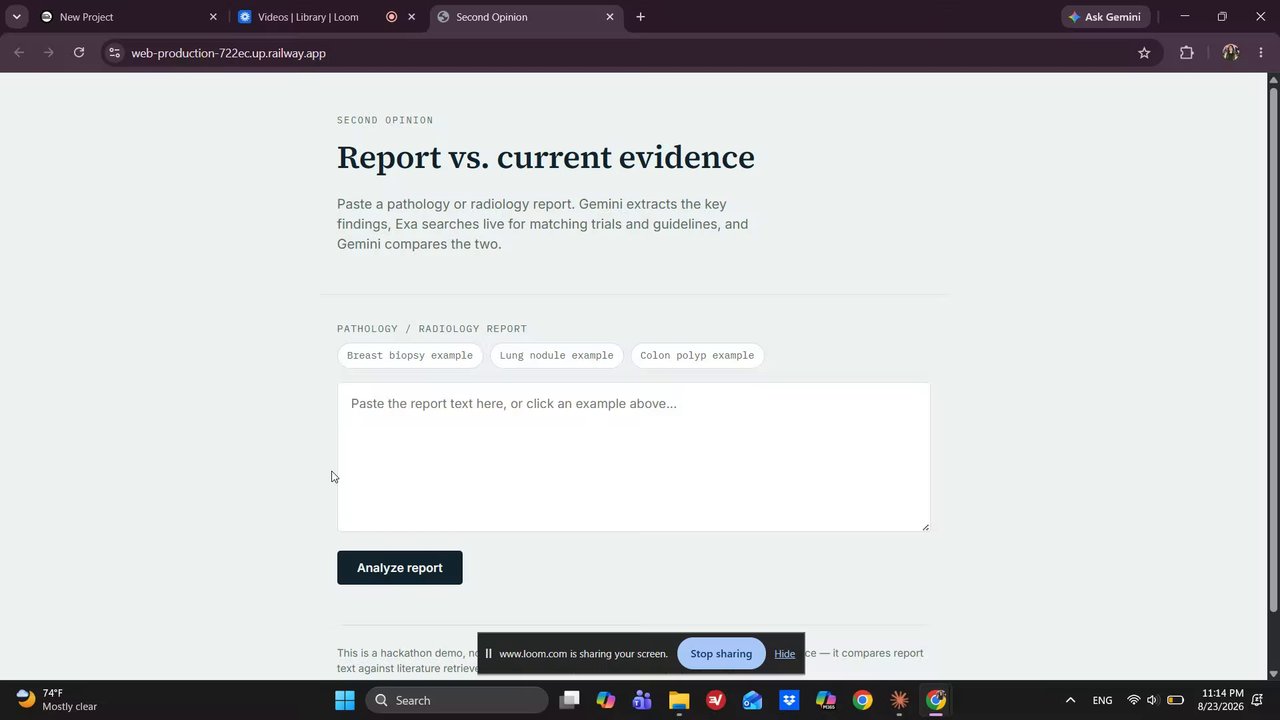The height and width of the screenshot is (720, 1280).
Task: Click the textarea resize handle
Action: tap(925, 526)
